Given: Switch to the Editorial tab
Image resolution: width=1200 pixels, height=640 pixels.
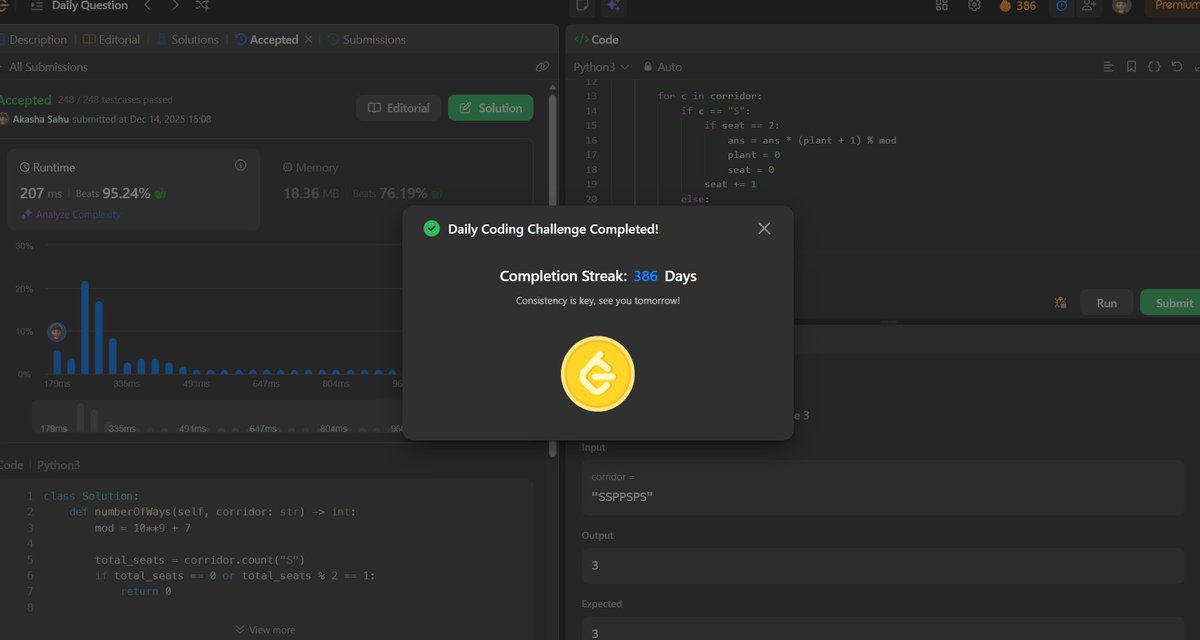Looking at the screenshot, I should [112, 40].
